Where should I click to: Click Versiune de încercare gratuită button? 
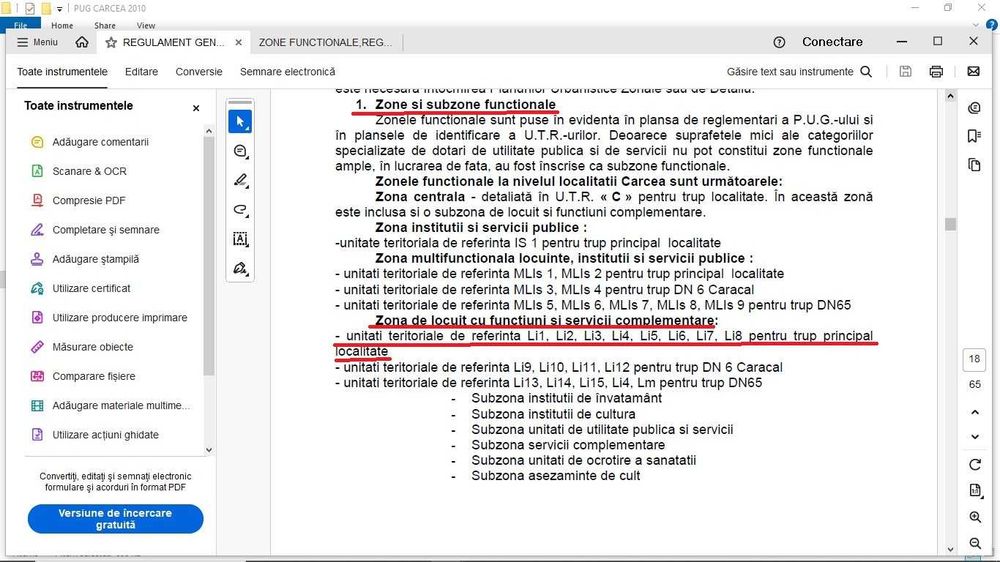coord(115,519)
